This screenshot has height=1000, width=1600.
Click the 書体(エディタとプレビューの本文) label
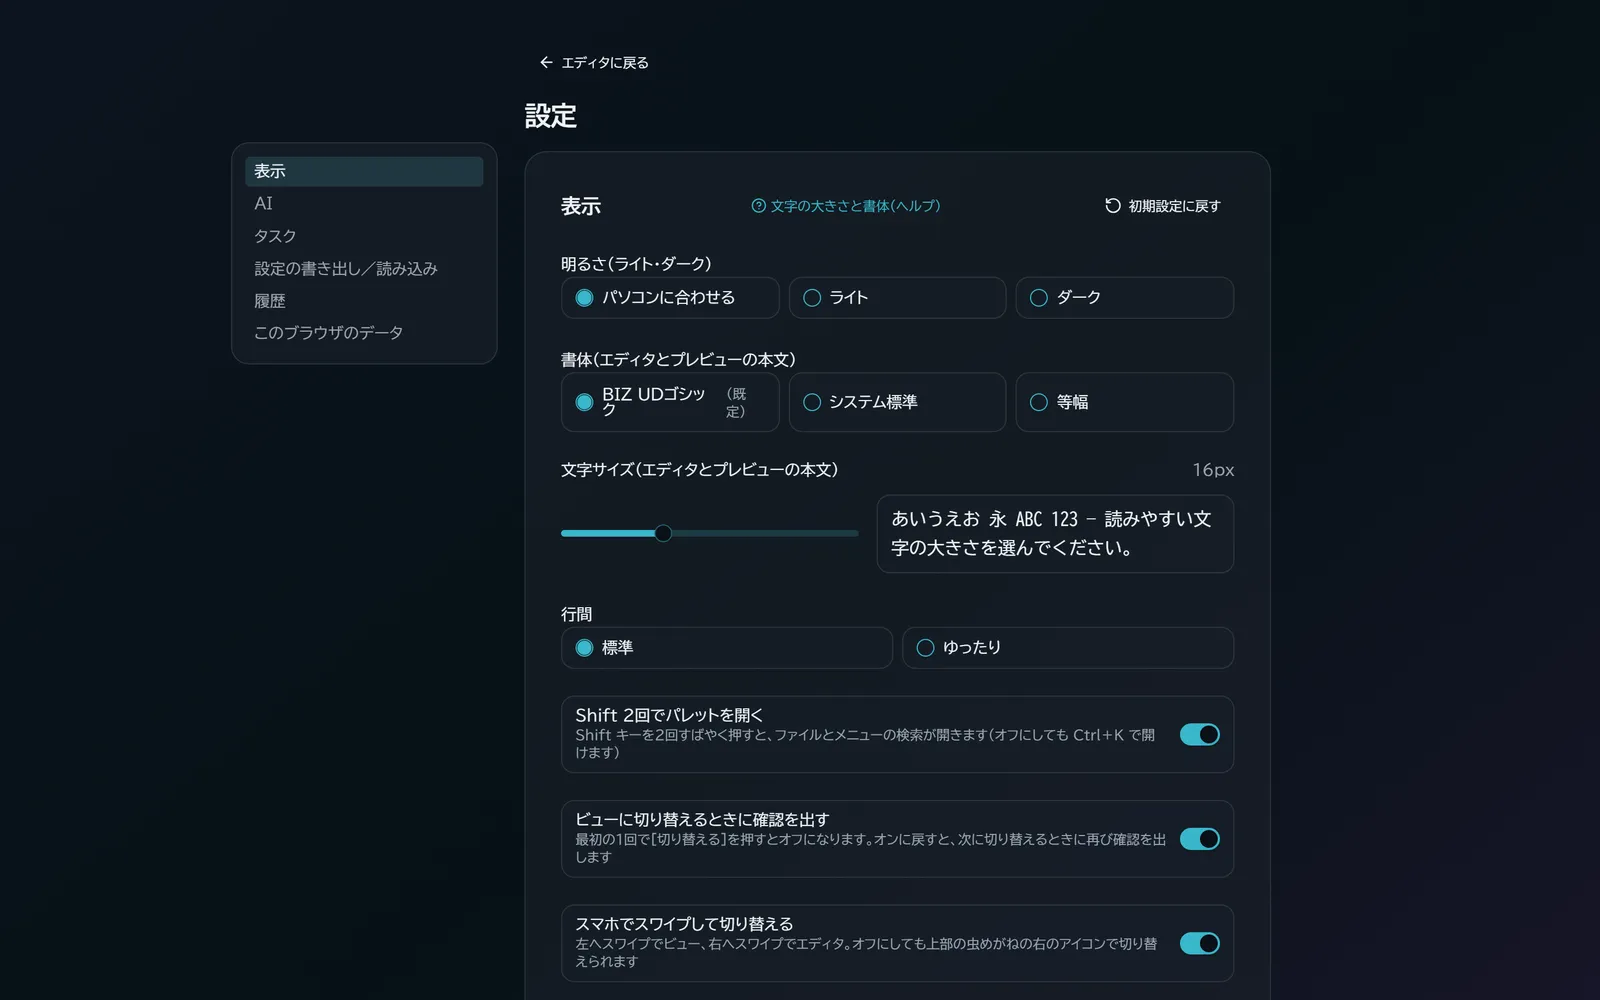[x=678, y=359]
